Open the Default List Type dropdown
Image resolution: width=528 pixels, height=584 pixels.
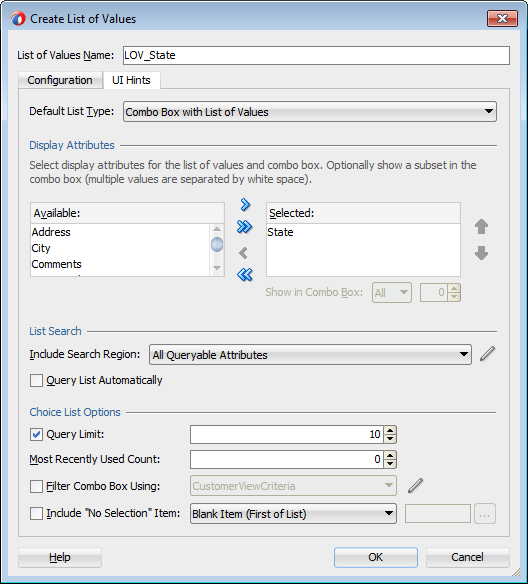[x=310, y=112]
